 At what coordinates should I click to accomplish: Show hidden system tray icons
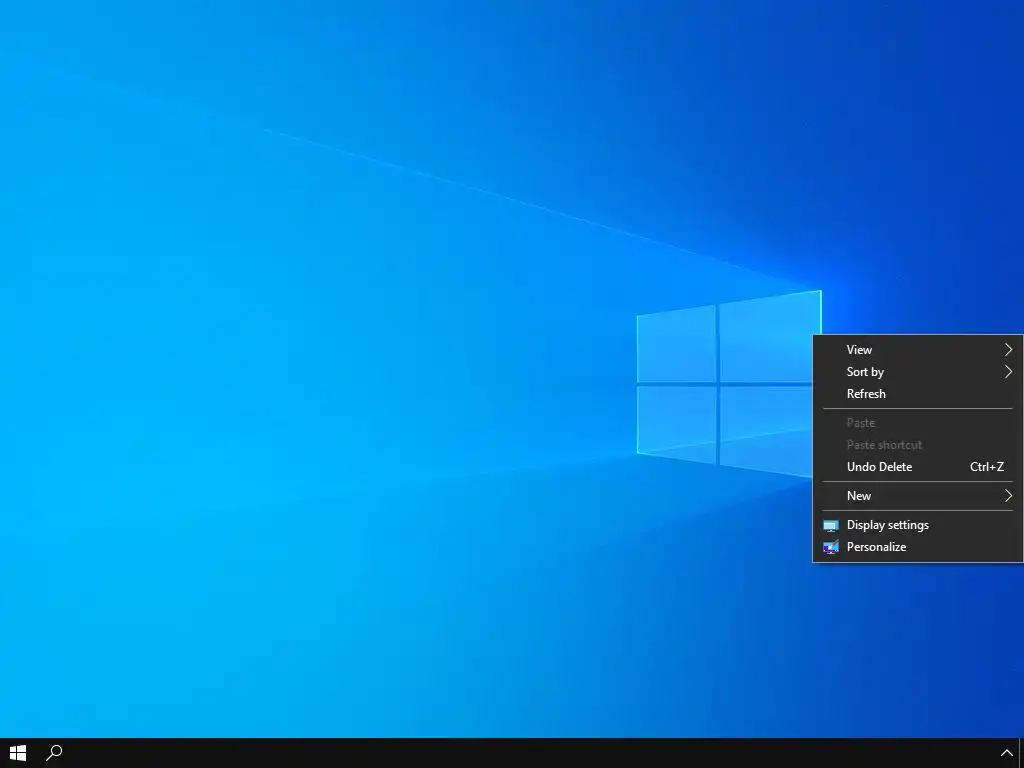[x=1006, y=753]
